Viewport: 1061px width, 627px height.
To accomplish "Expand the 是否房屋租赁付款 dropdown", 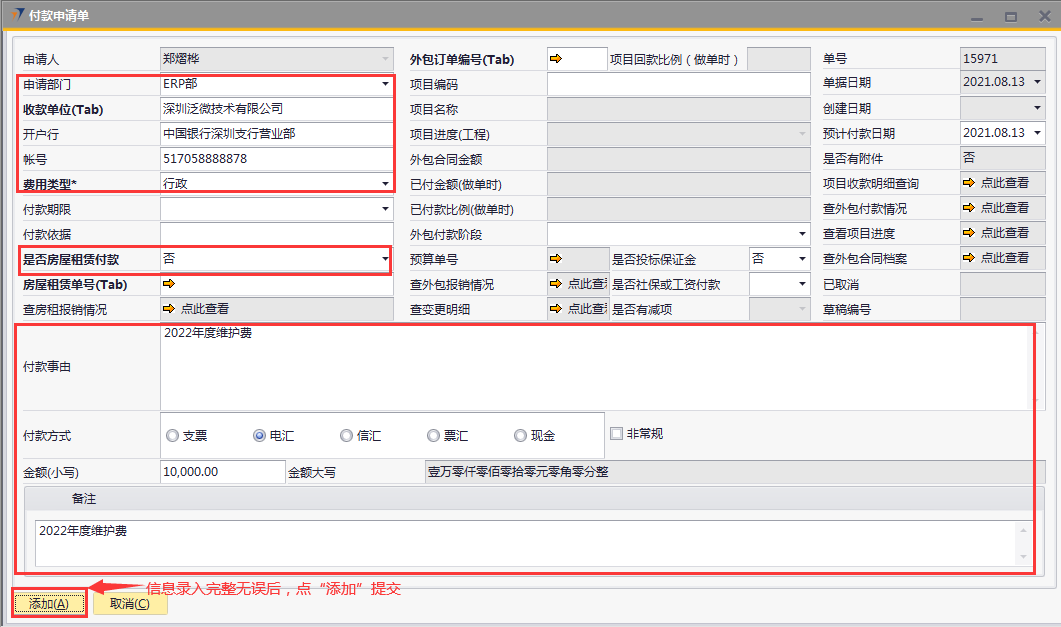I will click(385, 259).
